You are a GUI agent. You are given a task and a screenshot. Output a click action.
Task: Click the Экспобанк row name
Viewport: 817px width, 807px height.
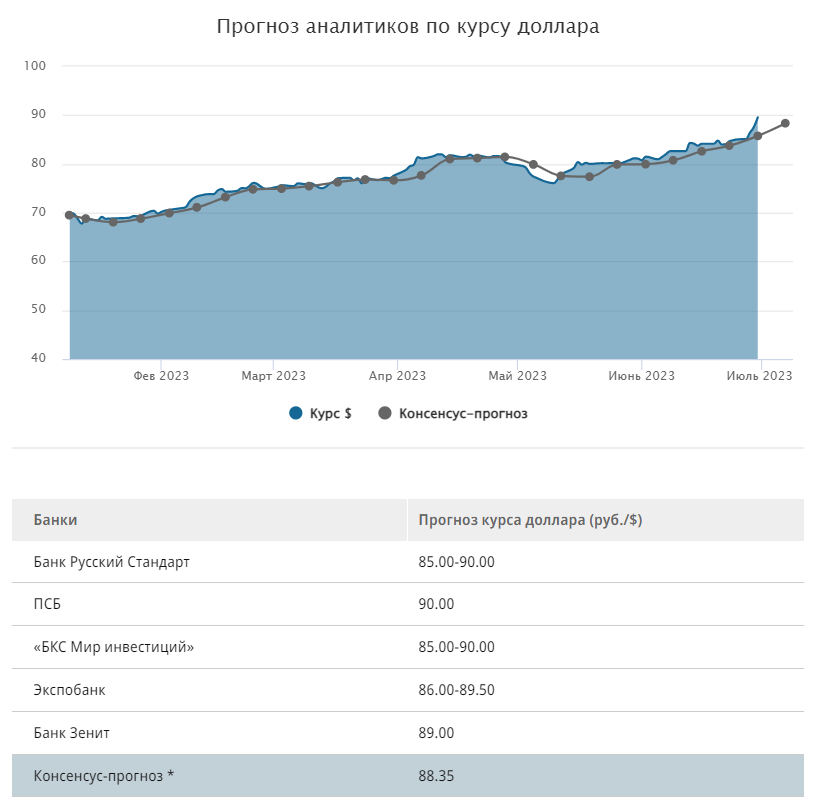pyautogui.click(x=69, y=690)
